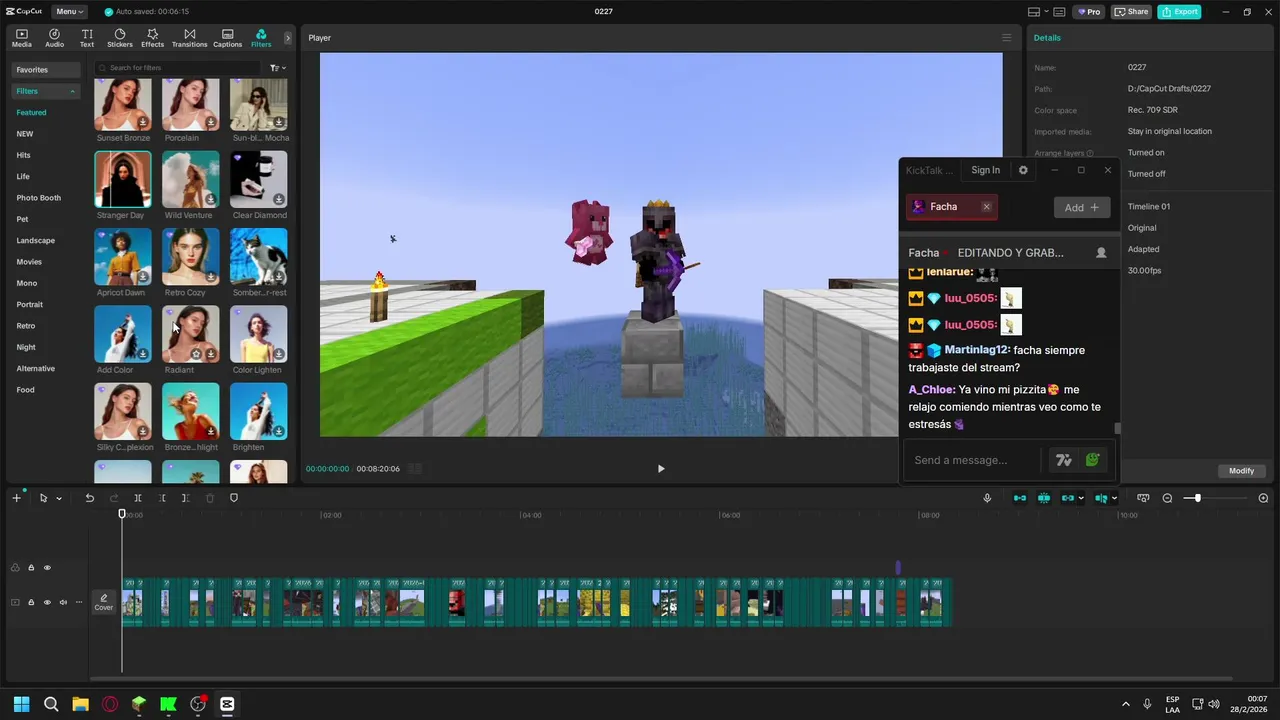Image resolution: width=1280 pixels, height=720 pixels.
Task: Trim the clip's right side at playhead
Action: coord(185,498)
